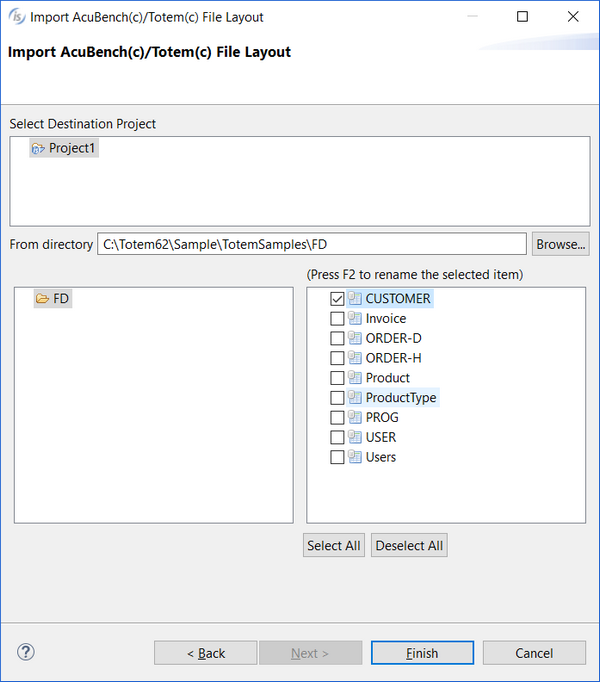This screenshot has height=682, width=600.
Task: Tick the ORDER-H checkbox
Action: (x=337, y=358)
